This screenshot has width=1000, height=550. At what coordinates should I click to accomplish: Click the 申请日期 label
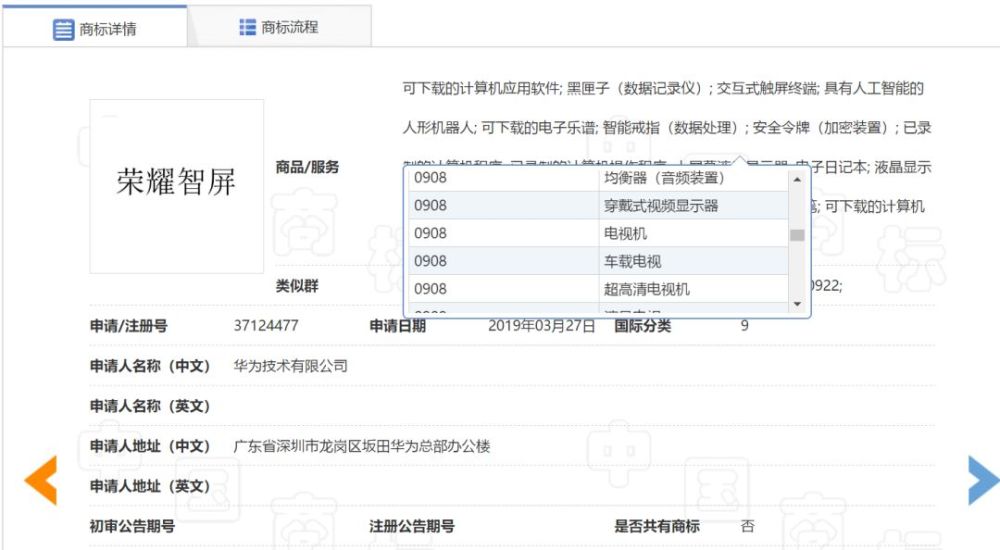397,326
